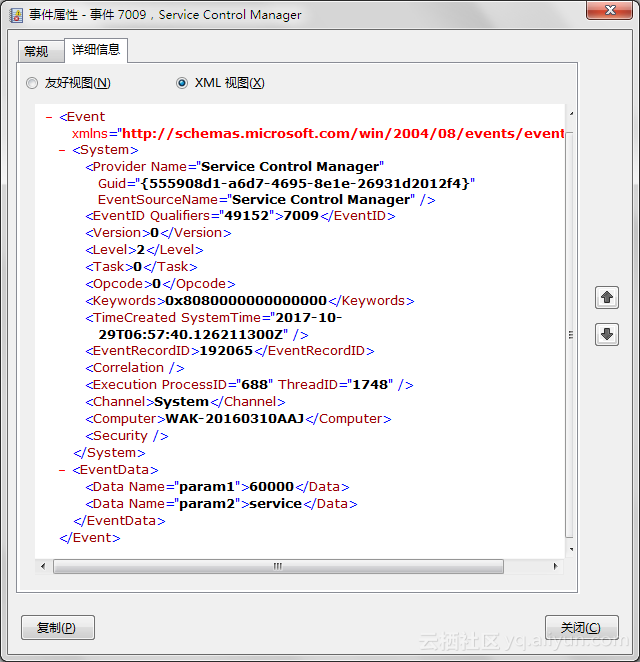Click the vertical scrollbar down arrow
The height and width of the screenshot is (662, 640).
pos(571,549)
